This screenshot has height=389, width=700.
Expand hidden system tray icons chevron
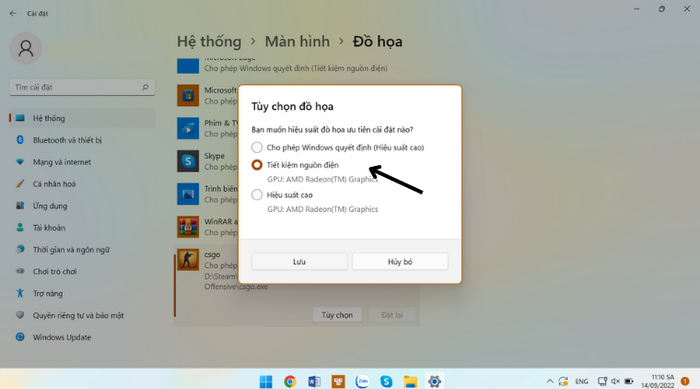click(550, 381)
